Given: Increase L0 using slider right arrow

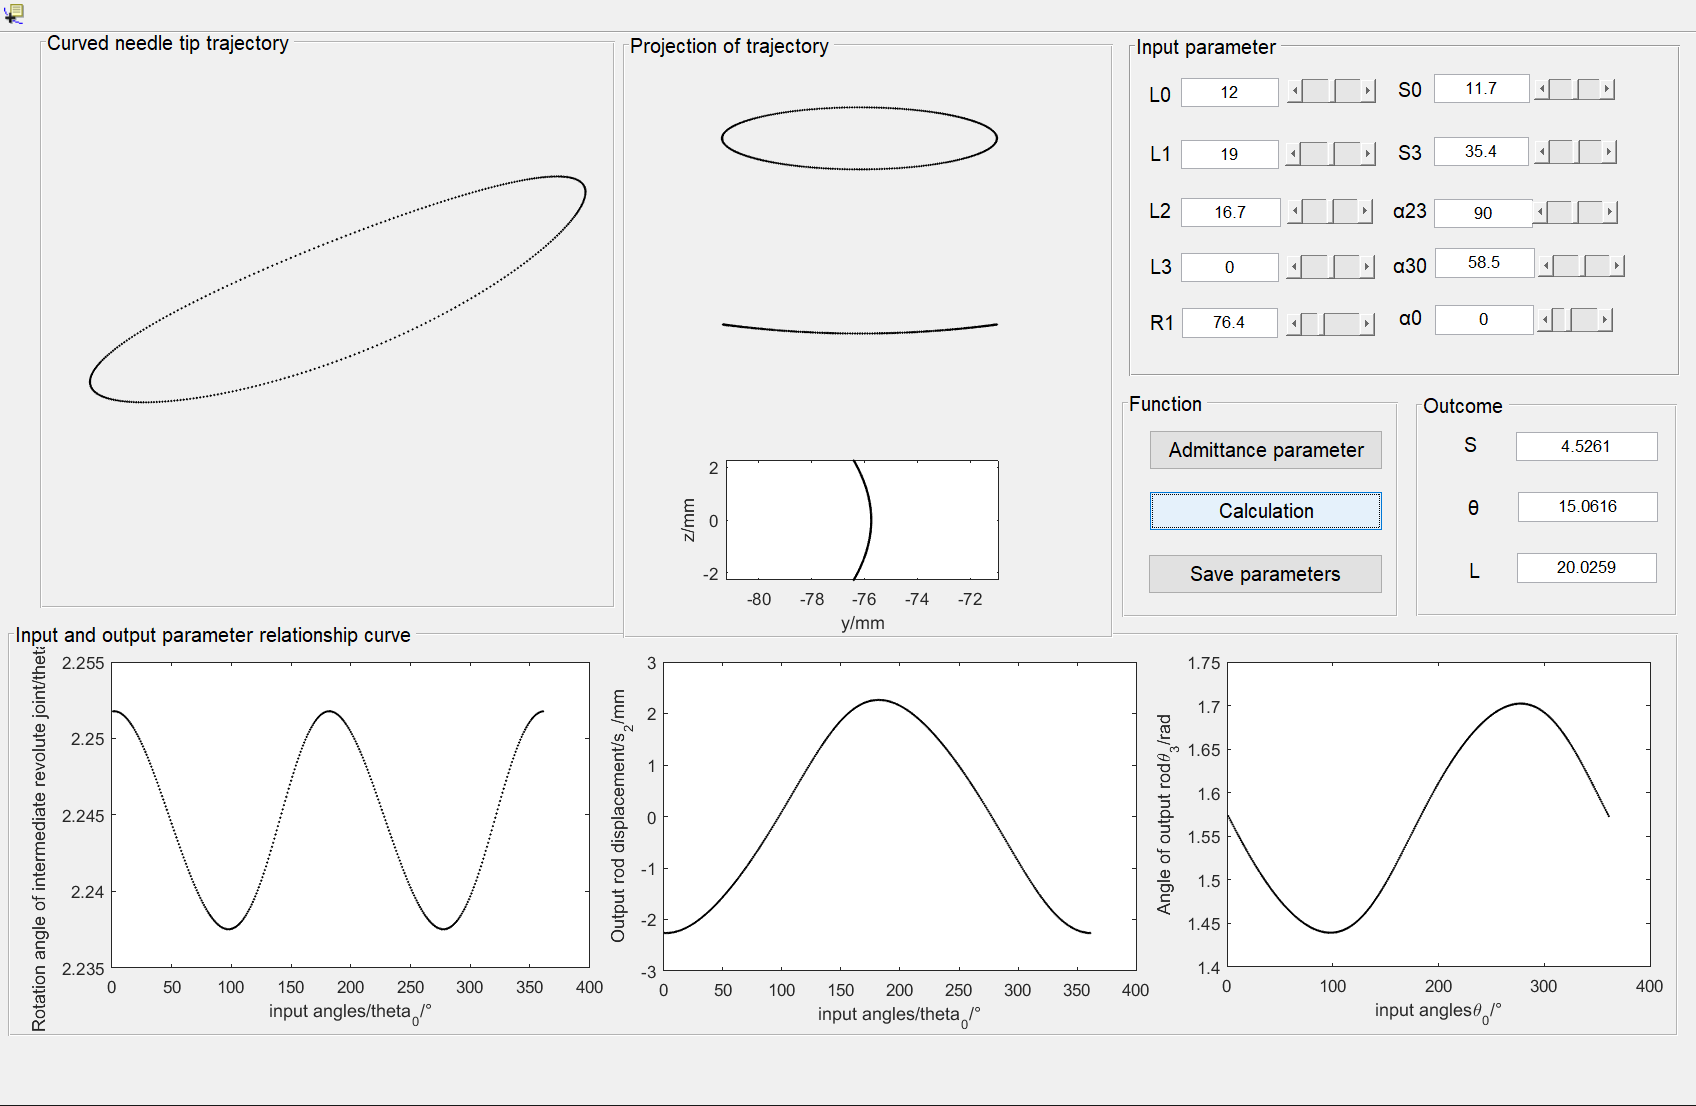Looking at the screenshot, I should [x=1368, y=92].
